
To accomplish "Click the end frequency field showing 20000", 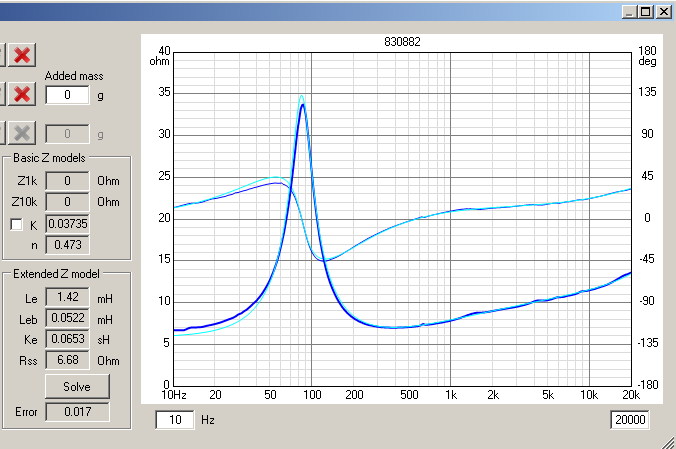I will (x=630, y=420).
